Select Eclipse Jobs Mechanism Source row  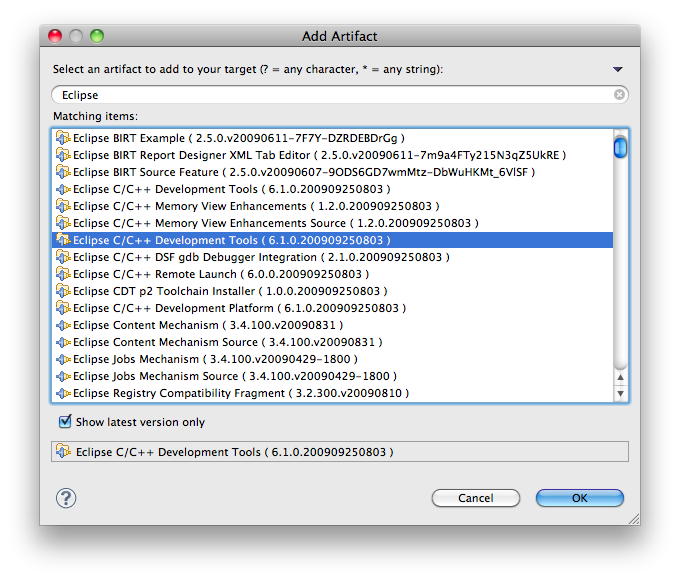click(x=332, y=376)
